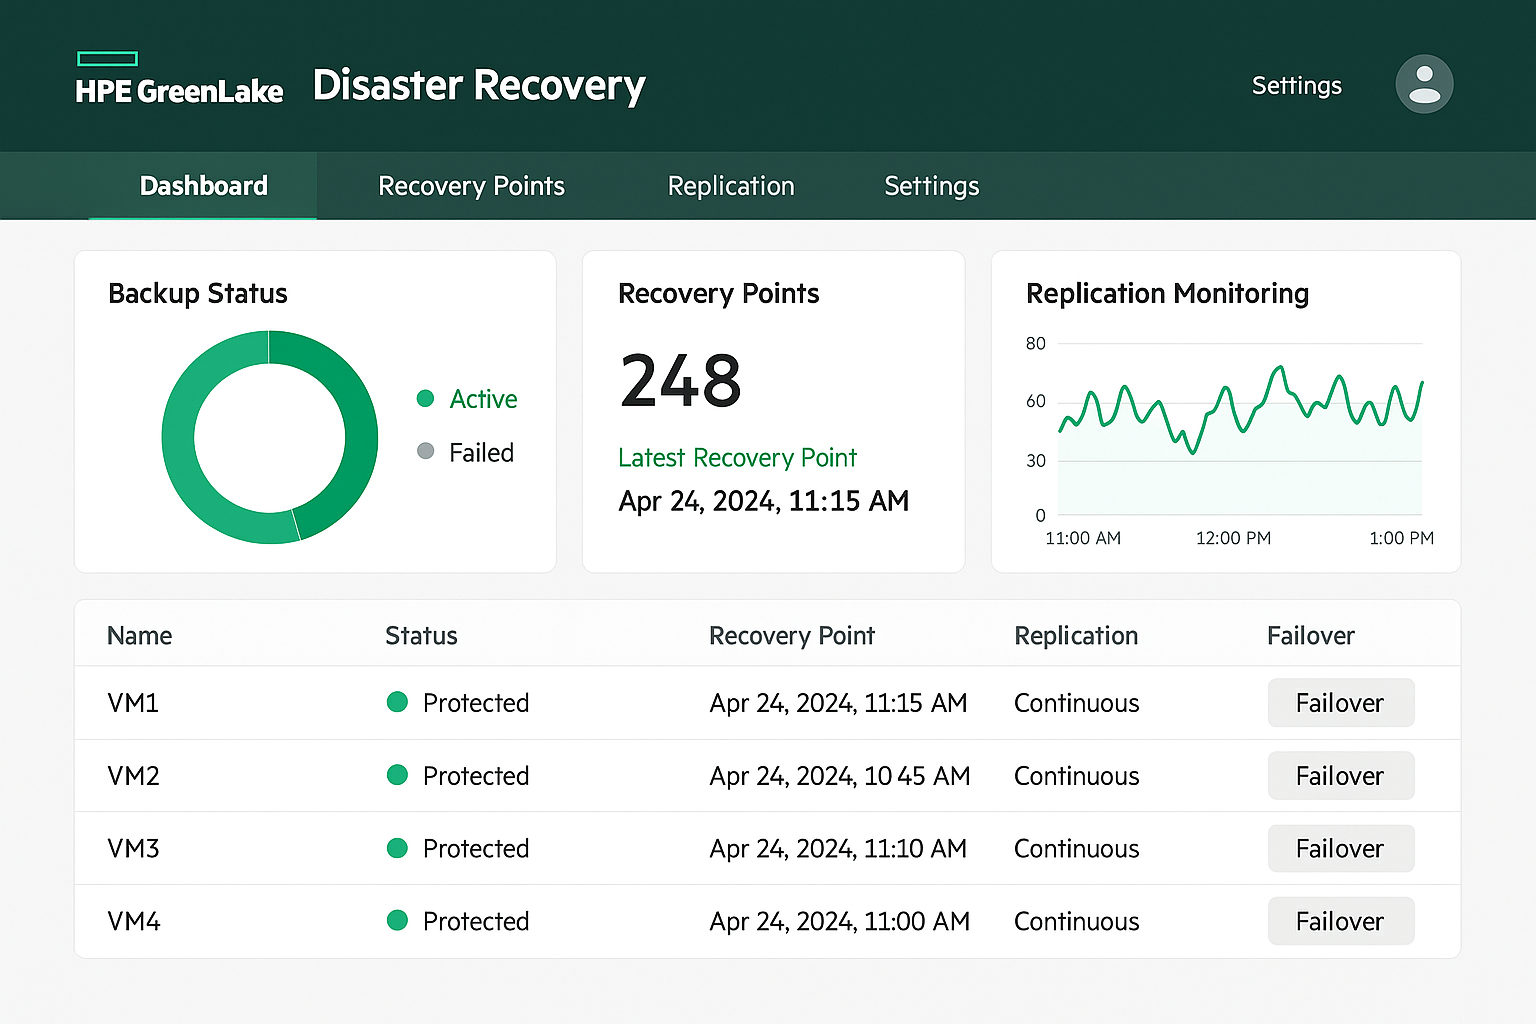Select the green status dot next to VM1

coord(397,703)
